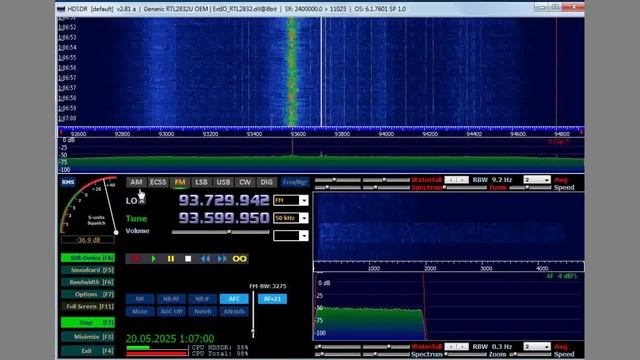Viewport: 640px width, 360px height.
Task: Click the 20.05.2025 1:07:00 clock text
Action: point(170,339)
